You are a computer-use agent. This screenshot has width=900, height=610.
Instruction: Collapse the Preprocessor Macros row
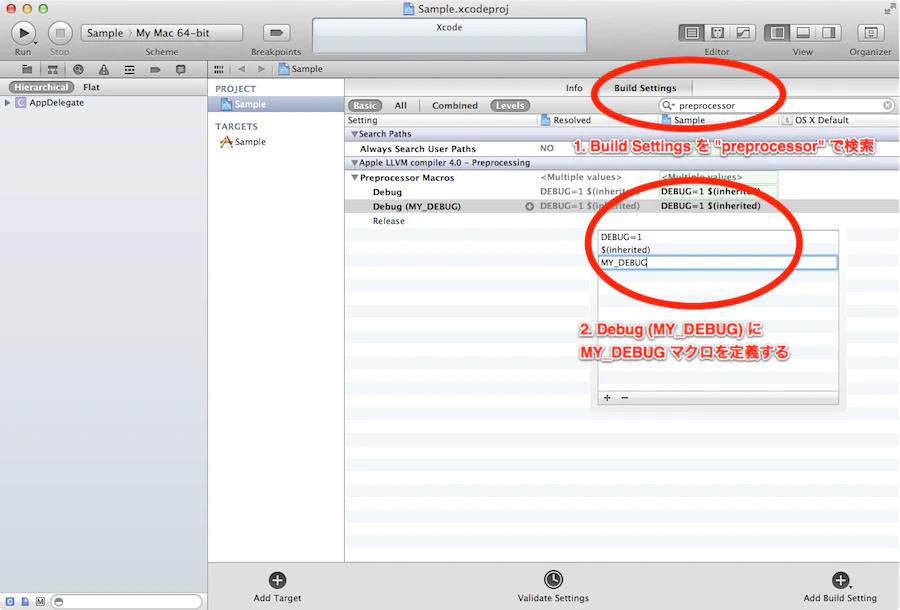[x=355, y=178]
